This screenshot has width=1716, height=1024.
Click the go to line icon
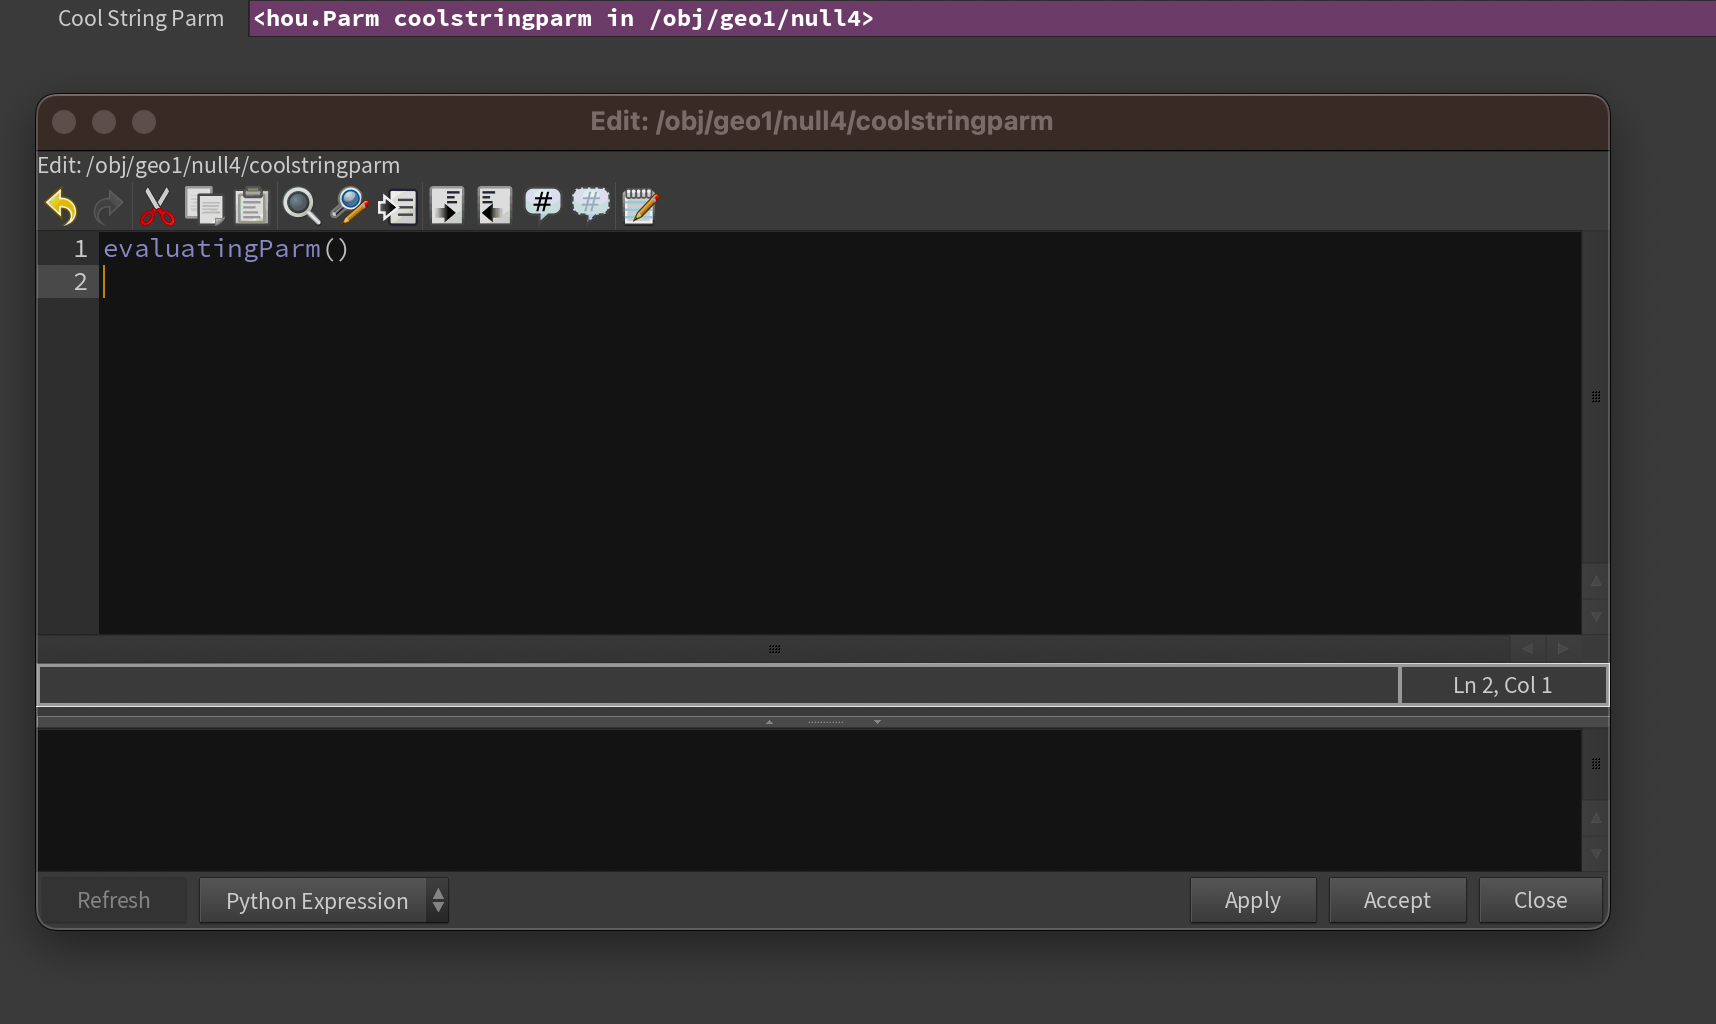pyautogui.click(x=397, y=206)
